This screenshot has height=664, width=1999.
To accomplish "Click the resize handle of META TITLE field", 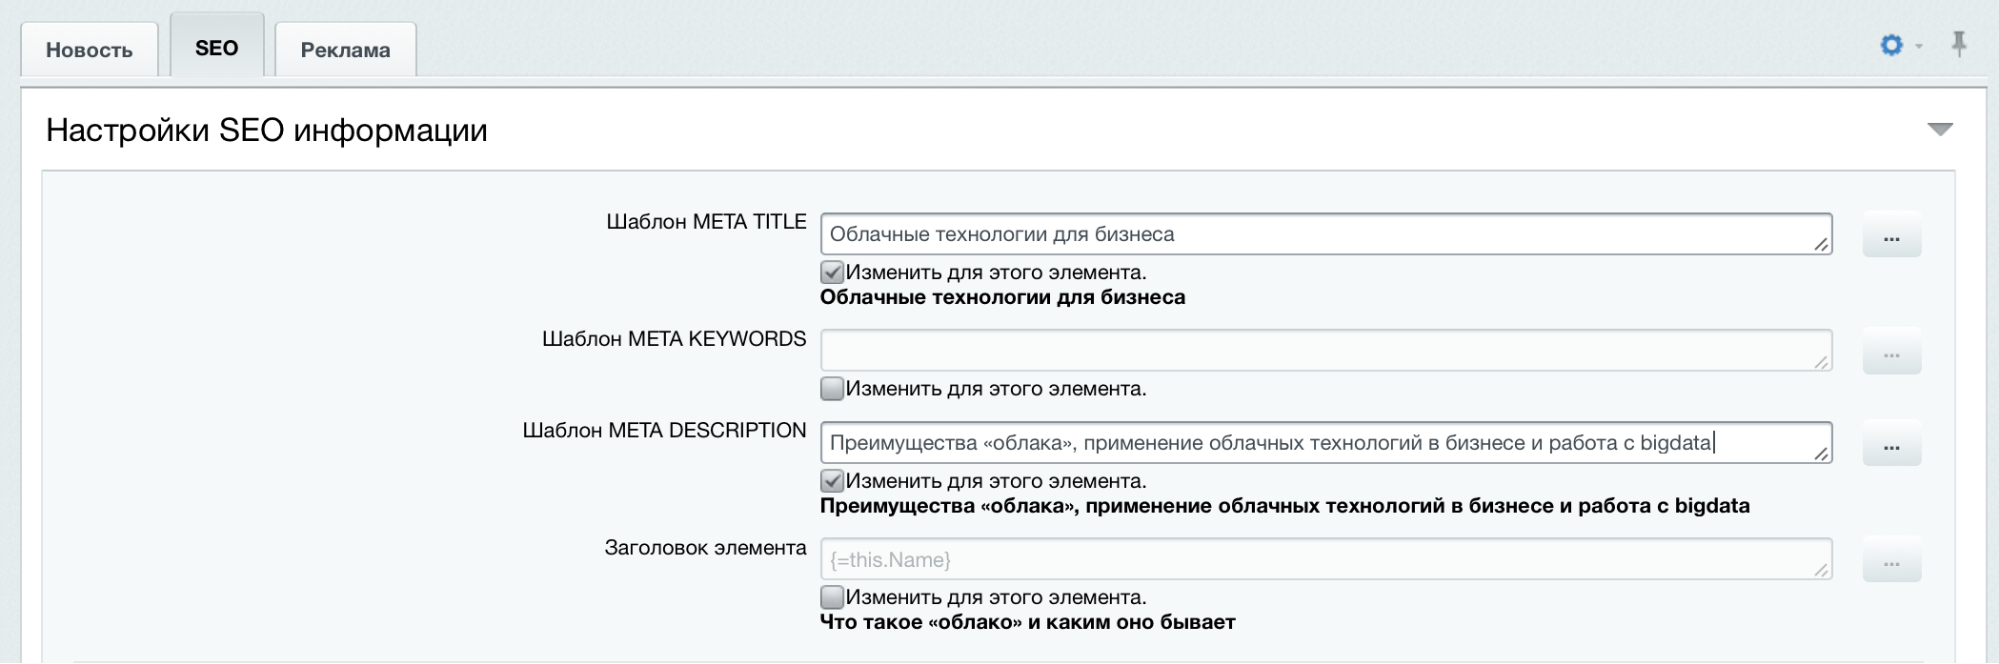I will pos(1821,244).
